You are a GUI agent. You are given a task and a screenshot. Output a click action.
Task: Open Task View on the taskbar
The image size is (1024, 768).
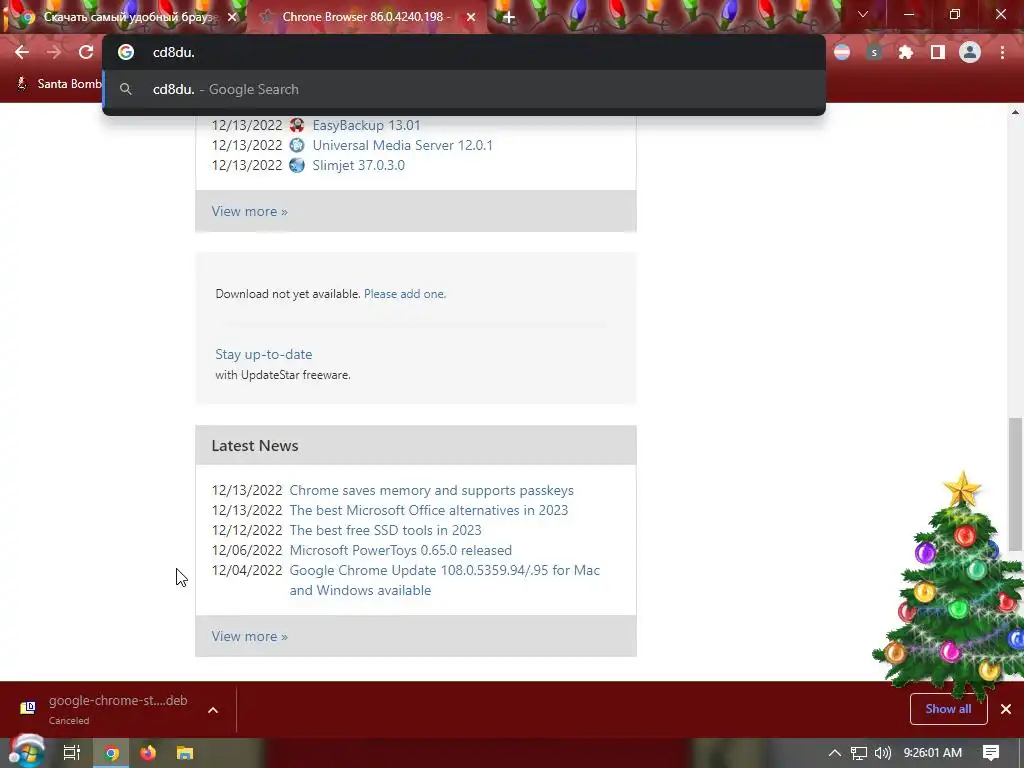[x=72, y=753]
